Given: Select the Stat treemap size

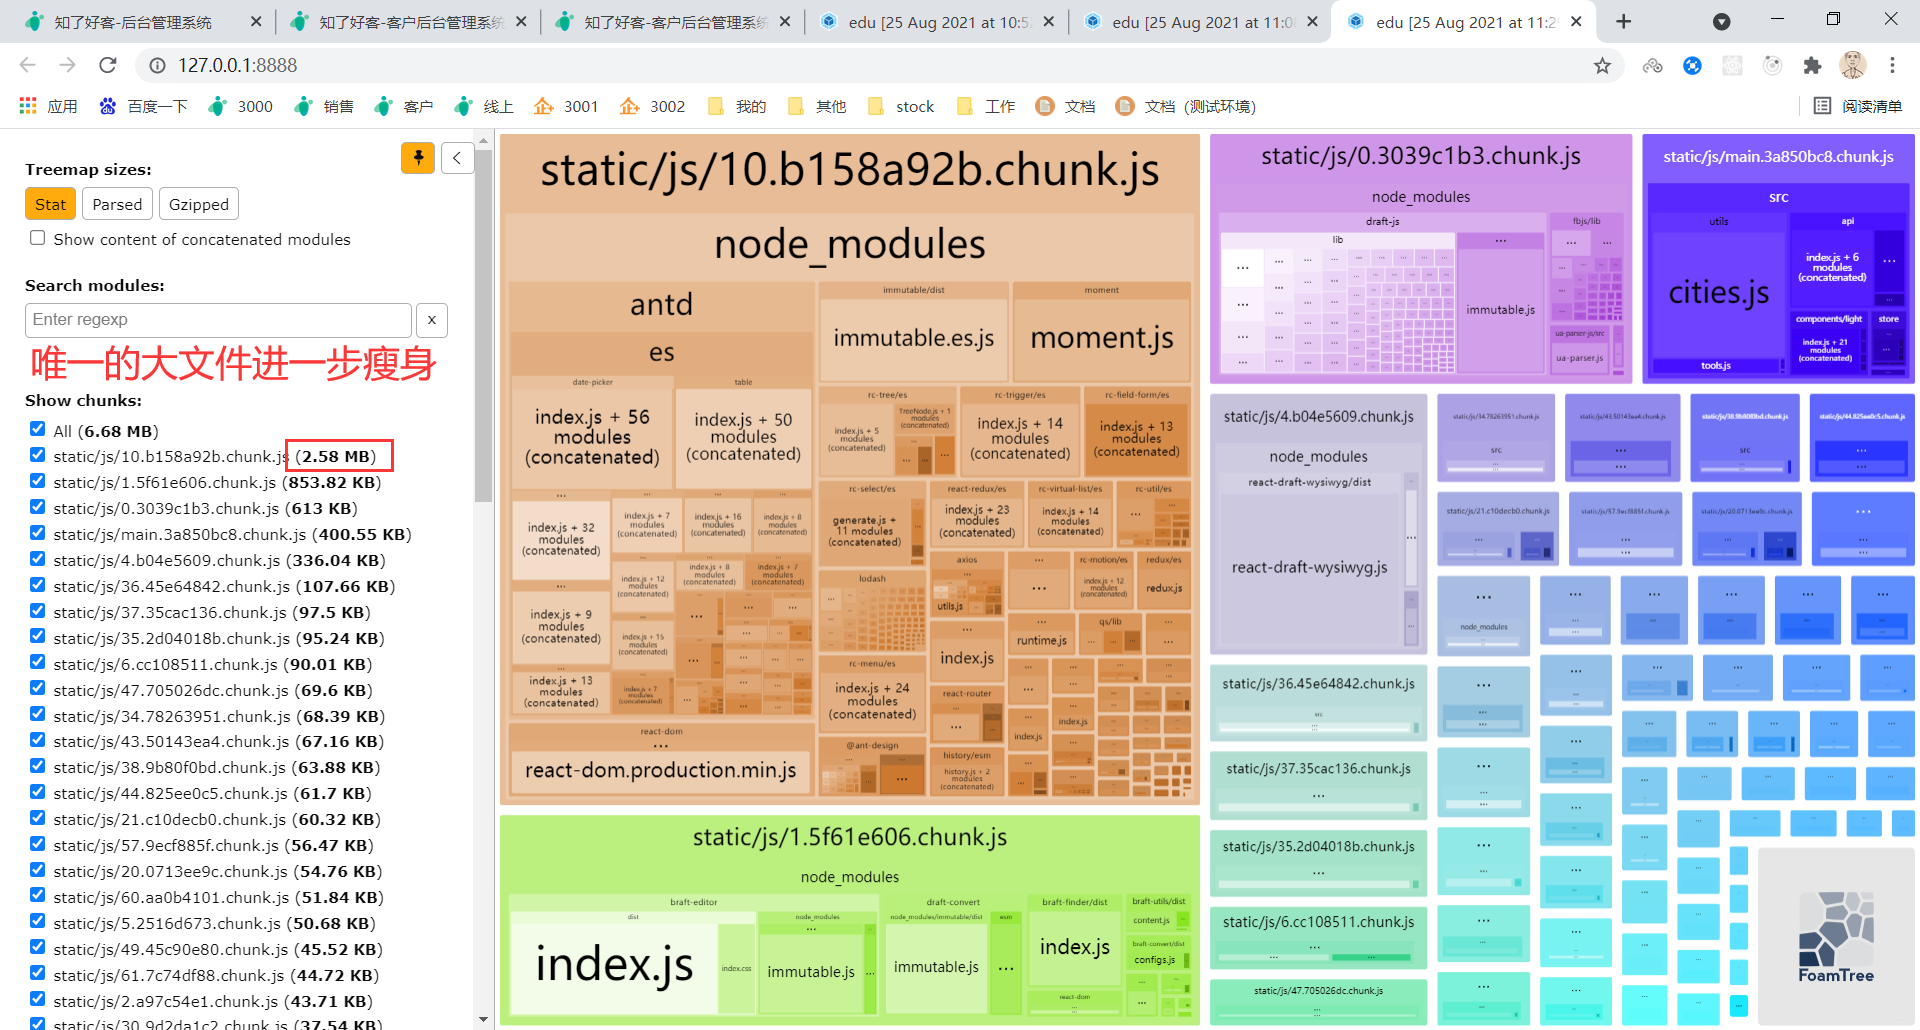Looking at the screenshot, I should click(50, 204).
